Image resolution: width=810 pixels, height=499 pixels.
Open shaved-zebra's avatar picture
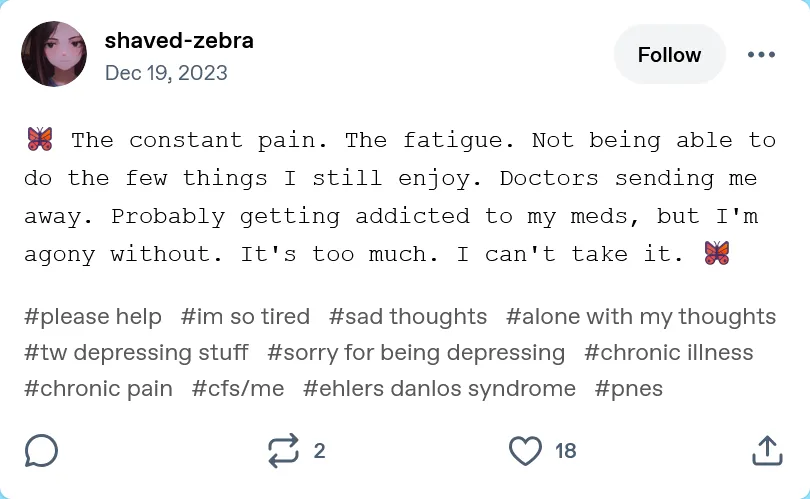[54, 54]
